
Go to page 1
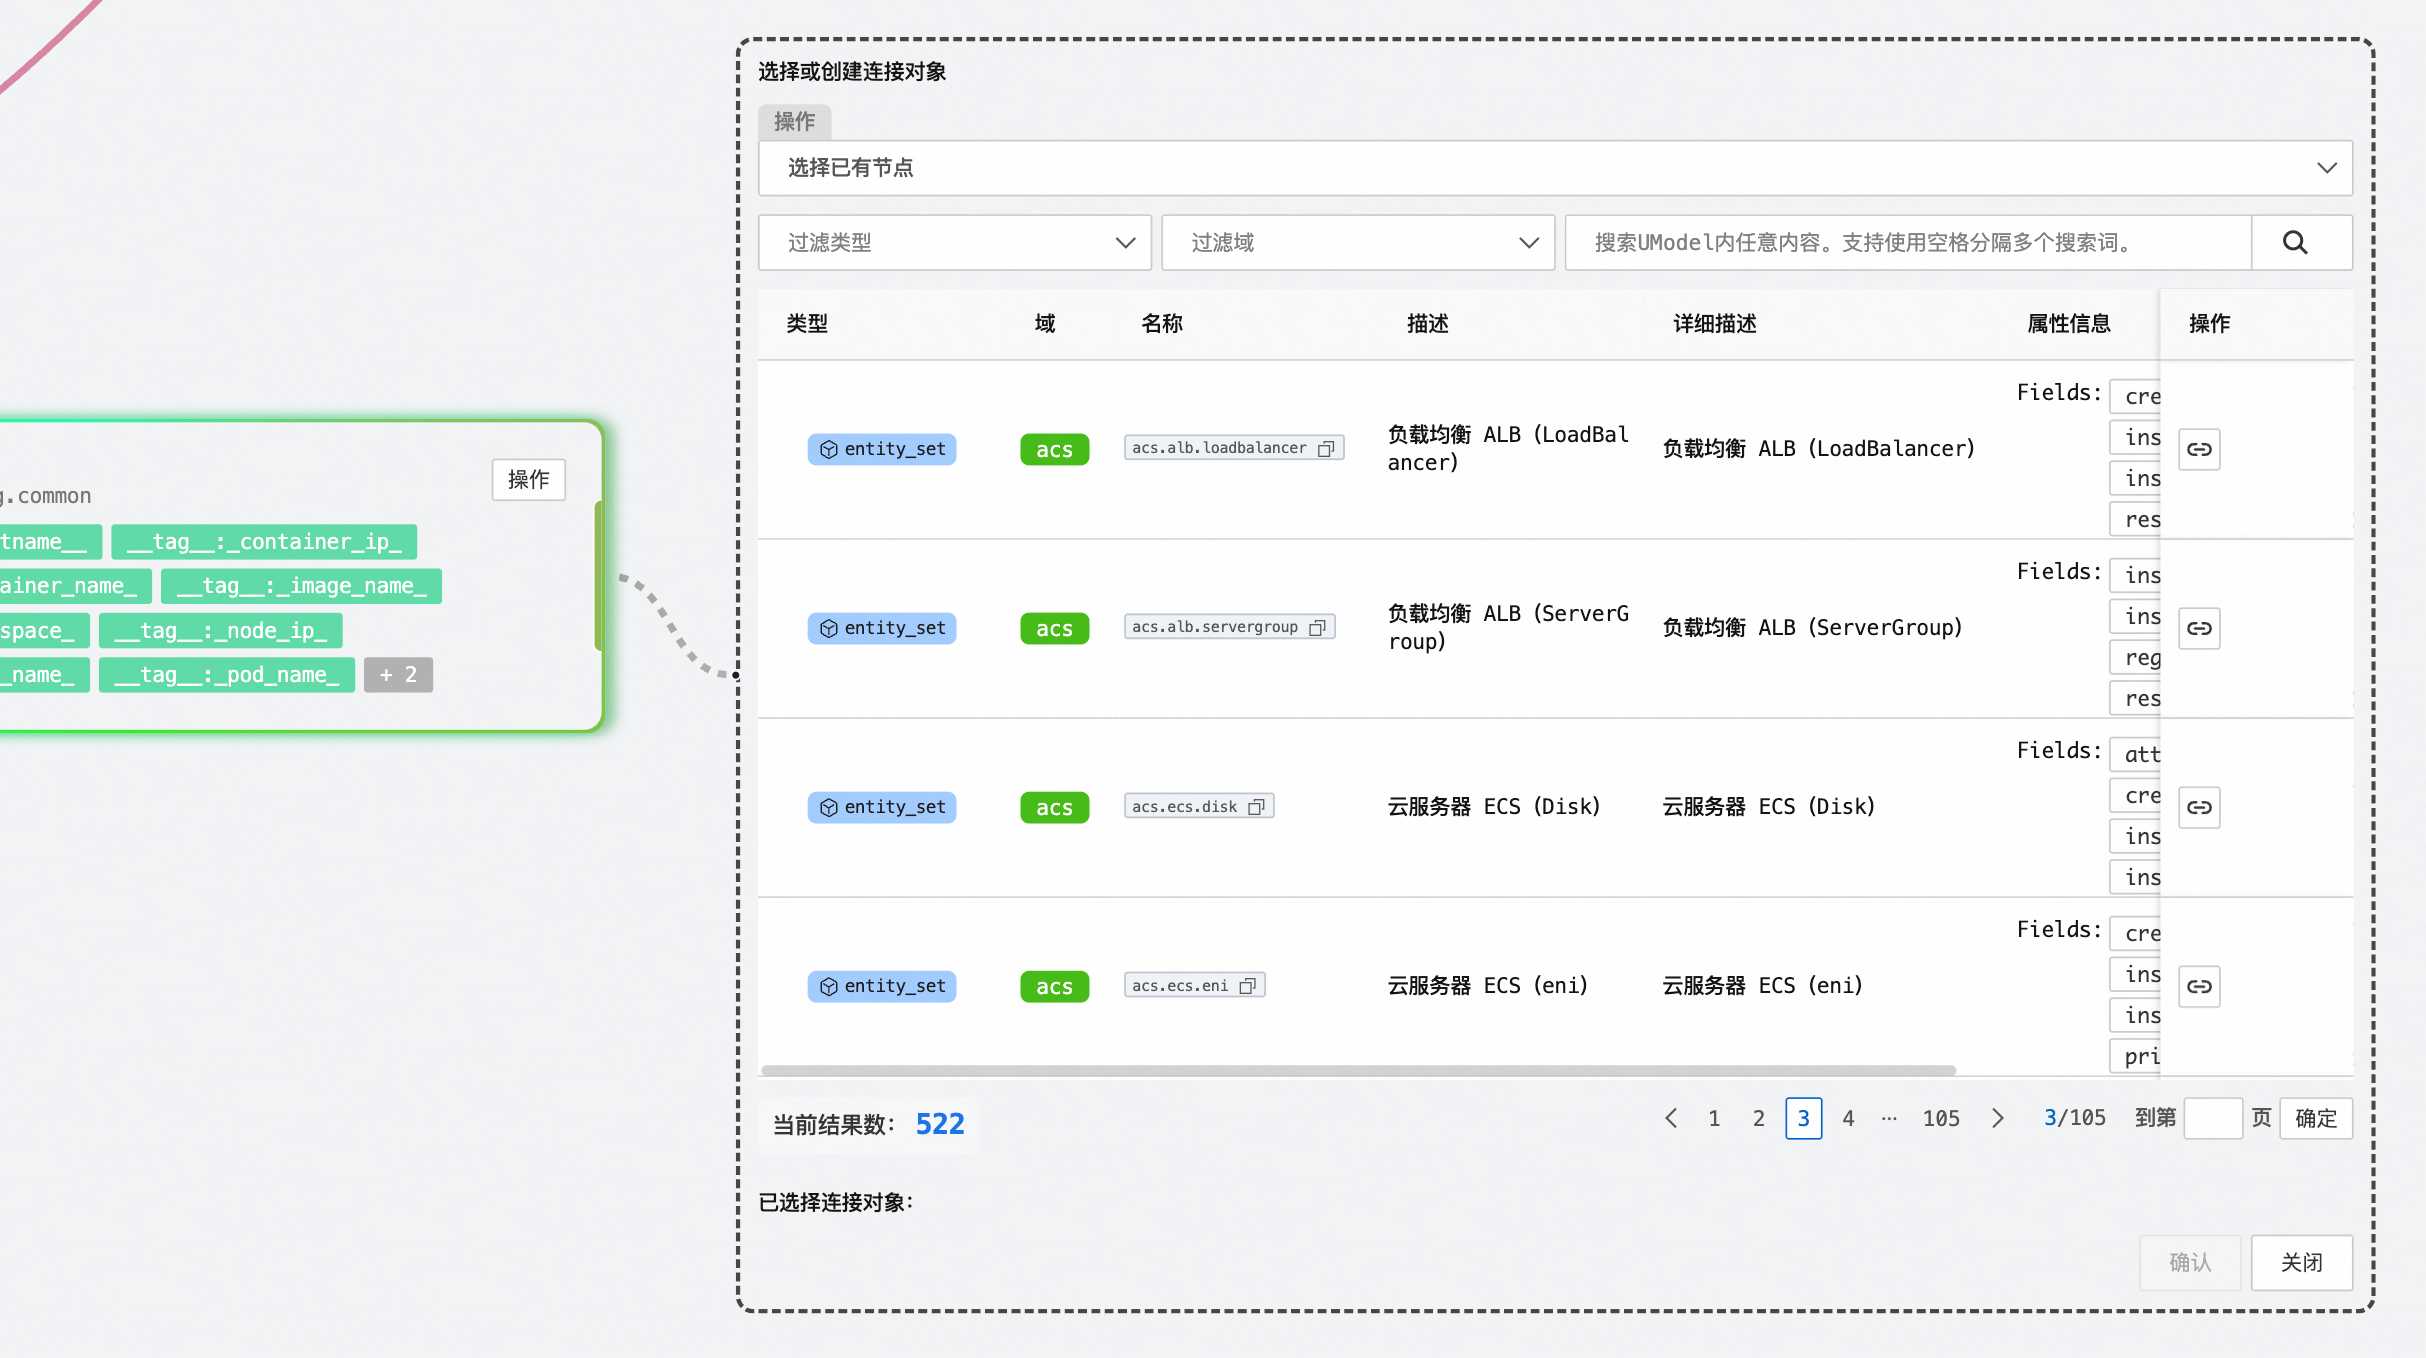[x=1714, y=1118]
